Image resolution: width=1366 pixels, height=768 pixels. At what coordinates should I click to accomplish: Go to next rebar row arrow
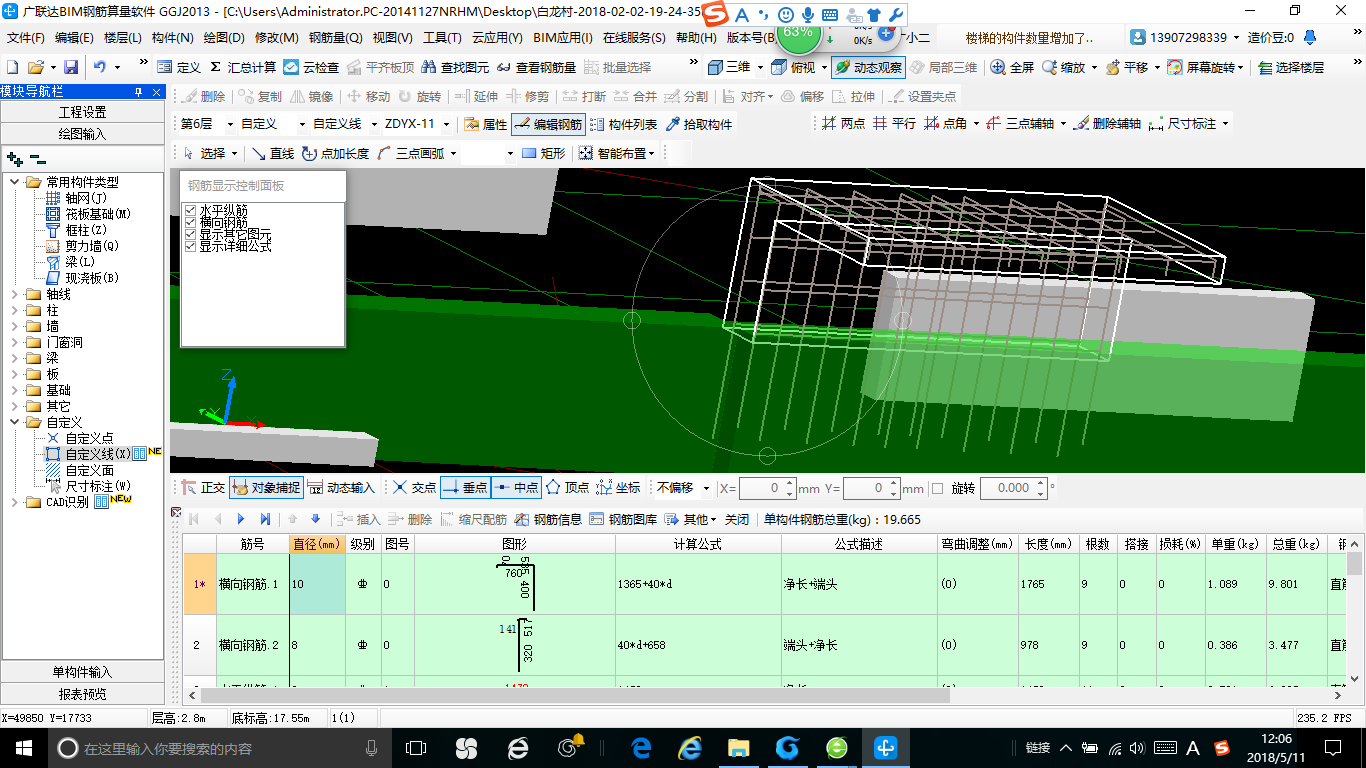[x=241, y=519]
